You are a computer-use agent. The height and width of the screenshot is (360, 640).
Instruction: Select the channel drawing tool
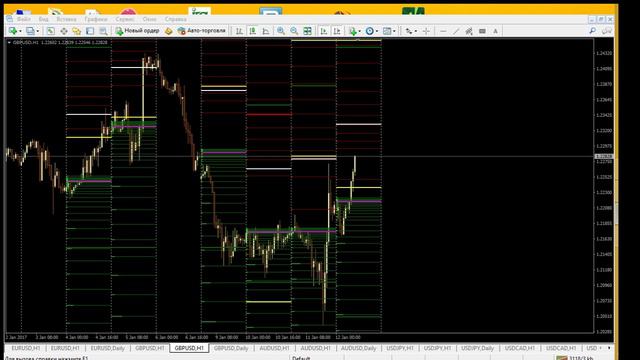point(469,31)
